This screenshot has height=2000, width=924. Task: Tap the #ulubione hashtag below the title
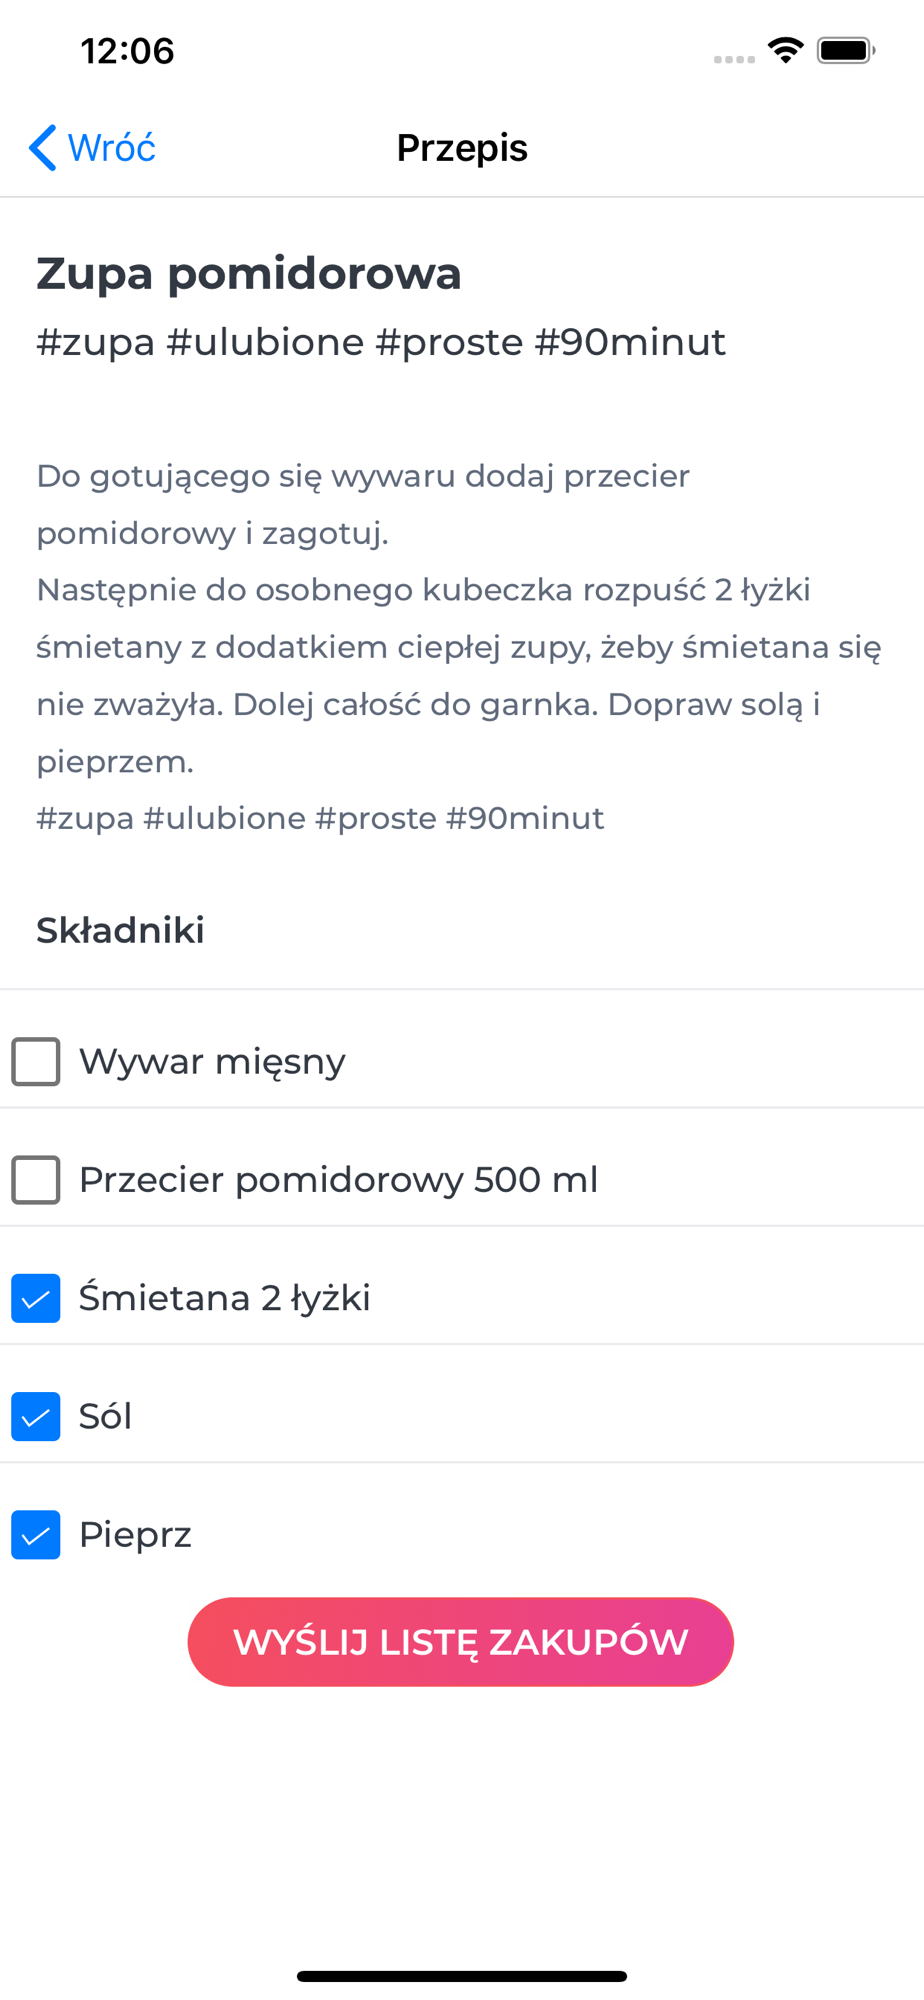(265, 342)
